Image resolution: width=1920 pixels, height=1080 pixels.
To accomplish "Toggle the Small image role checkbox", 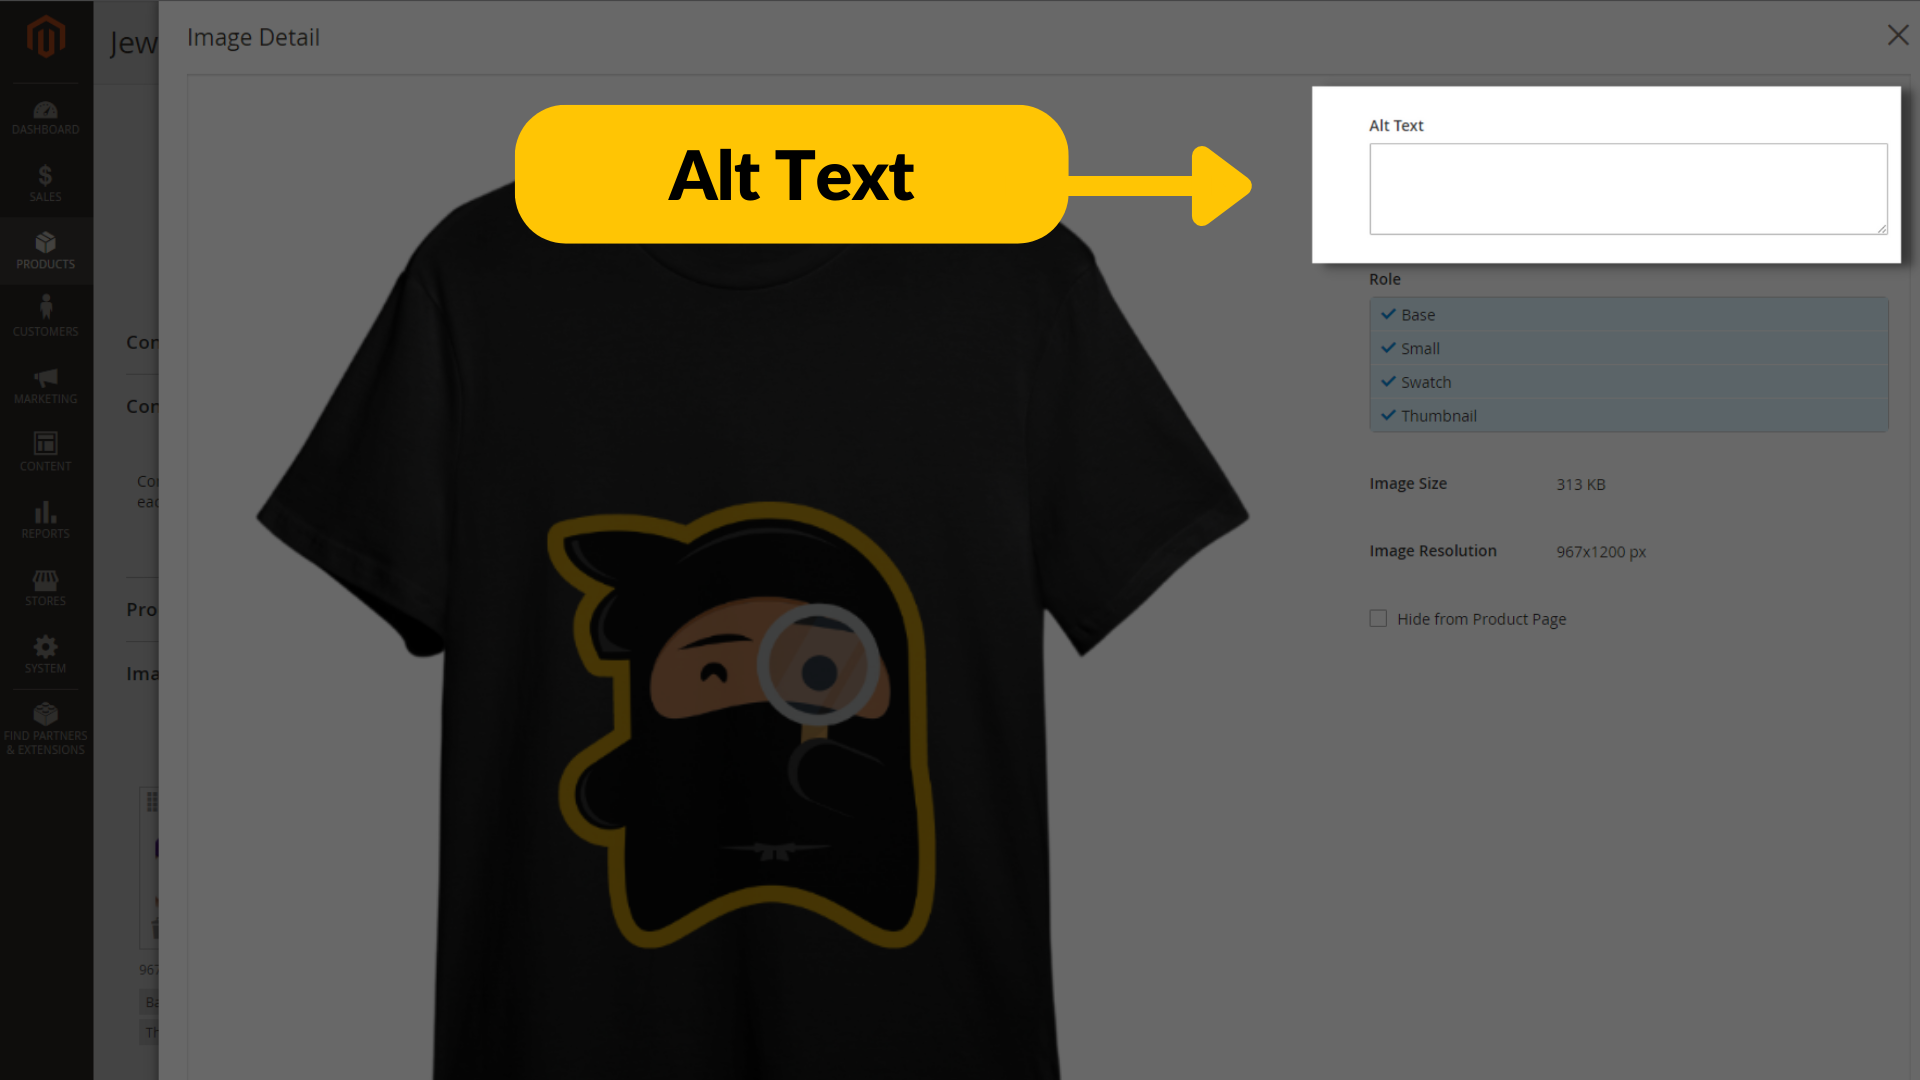I will pos(1389,347).
